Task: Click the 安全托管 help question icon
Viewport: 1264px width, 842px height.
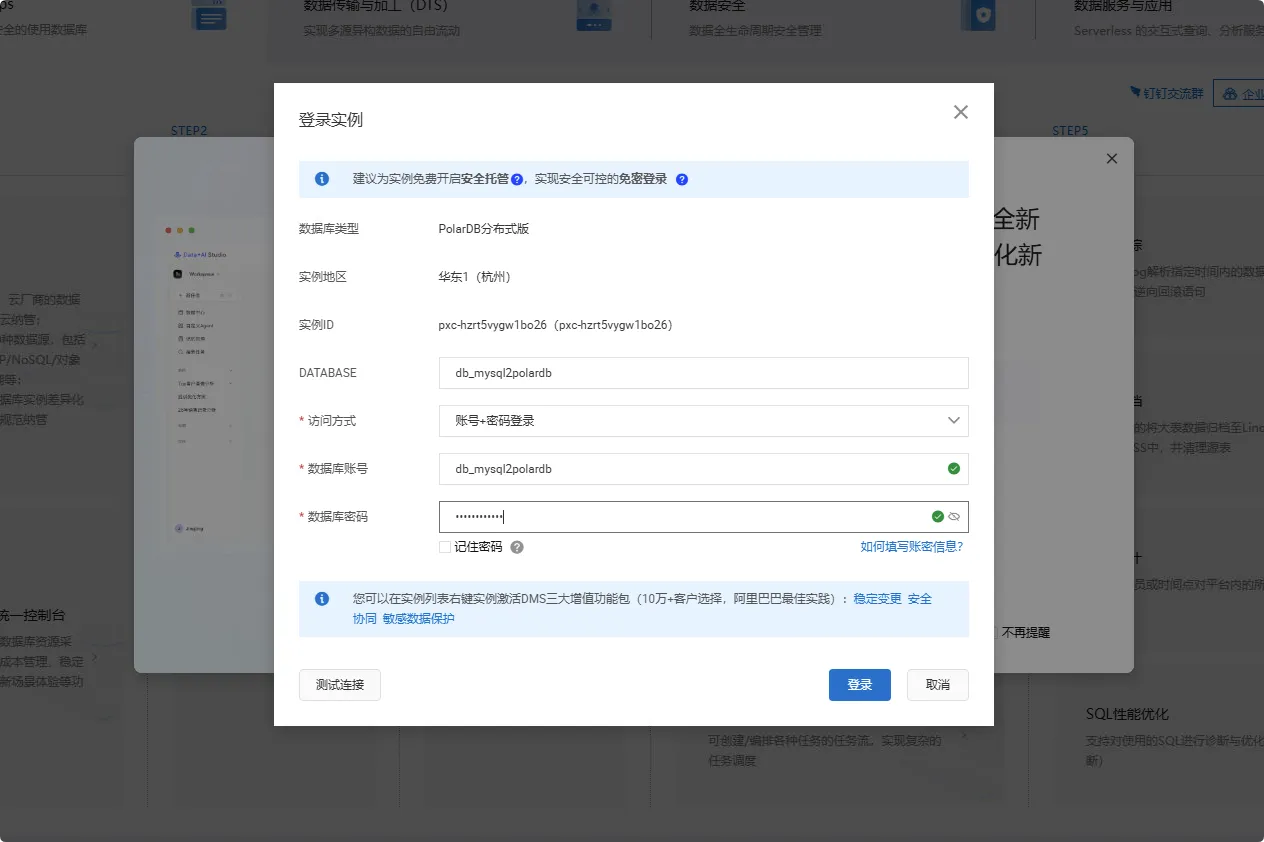Action: [x=515, y=179]
